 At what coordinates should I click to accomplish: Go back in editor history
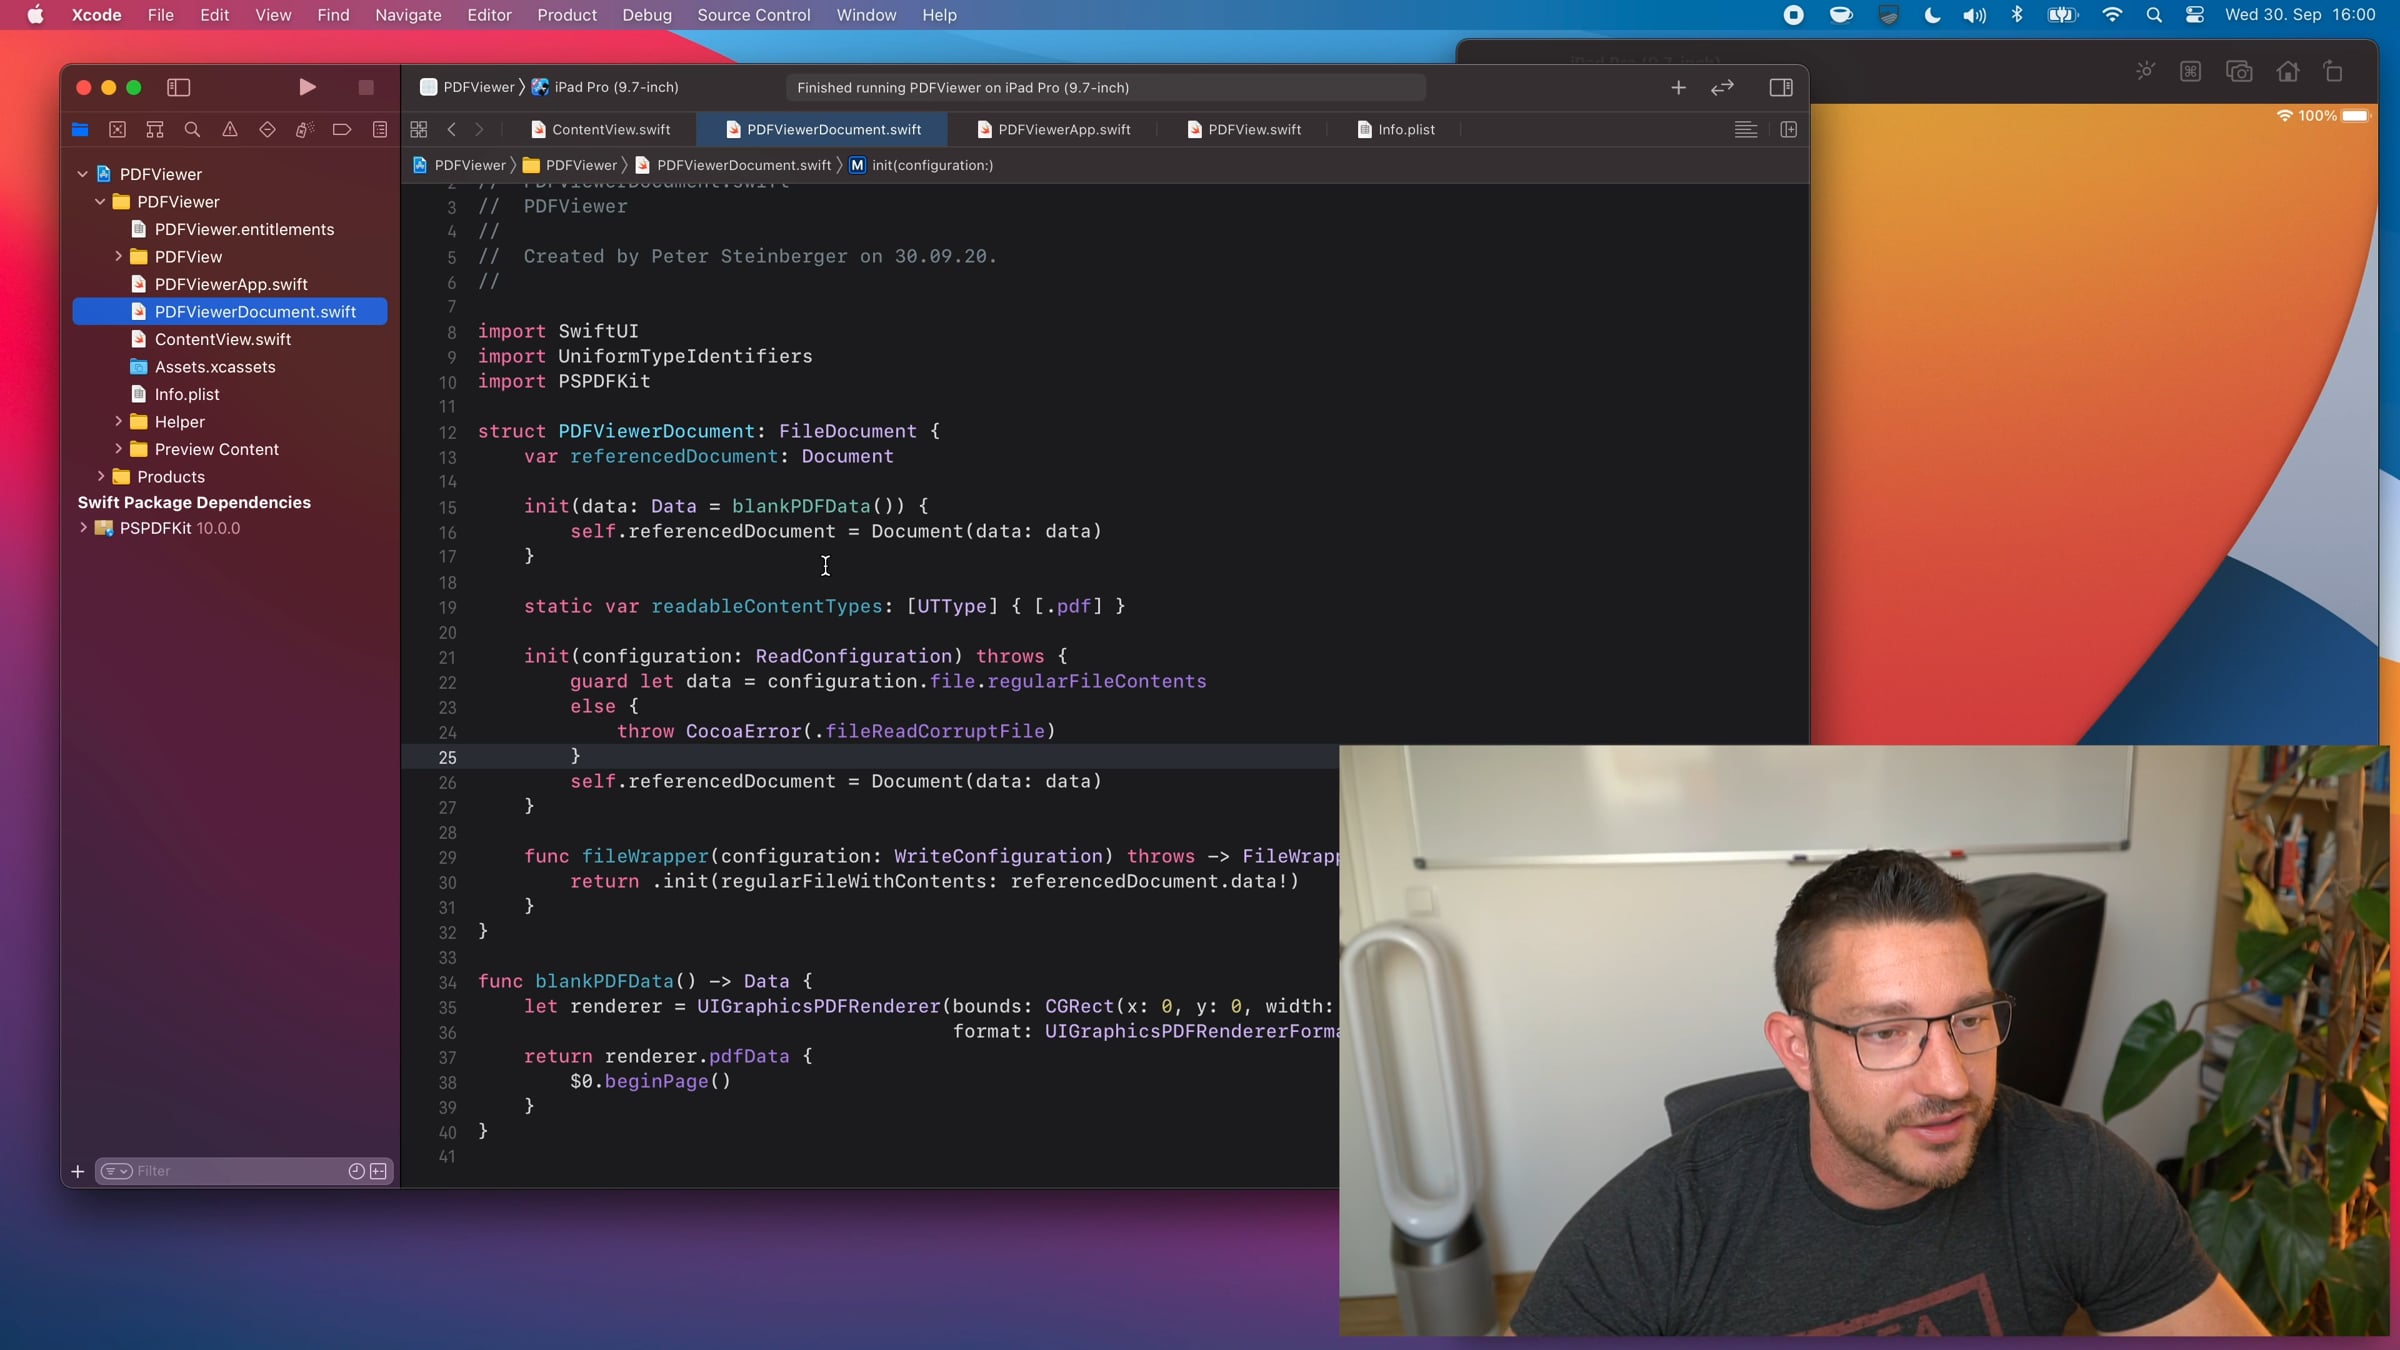(452, 129)
